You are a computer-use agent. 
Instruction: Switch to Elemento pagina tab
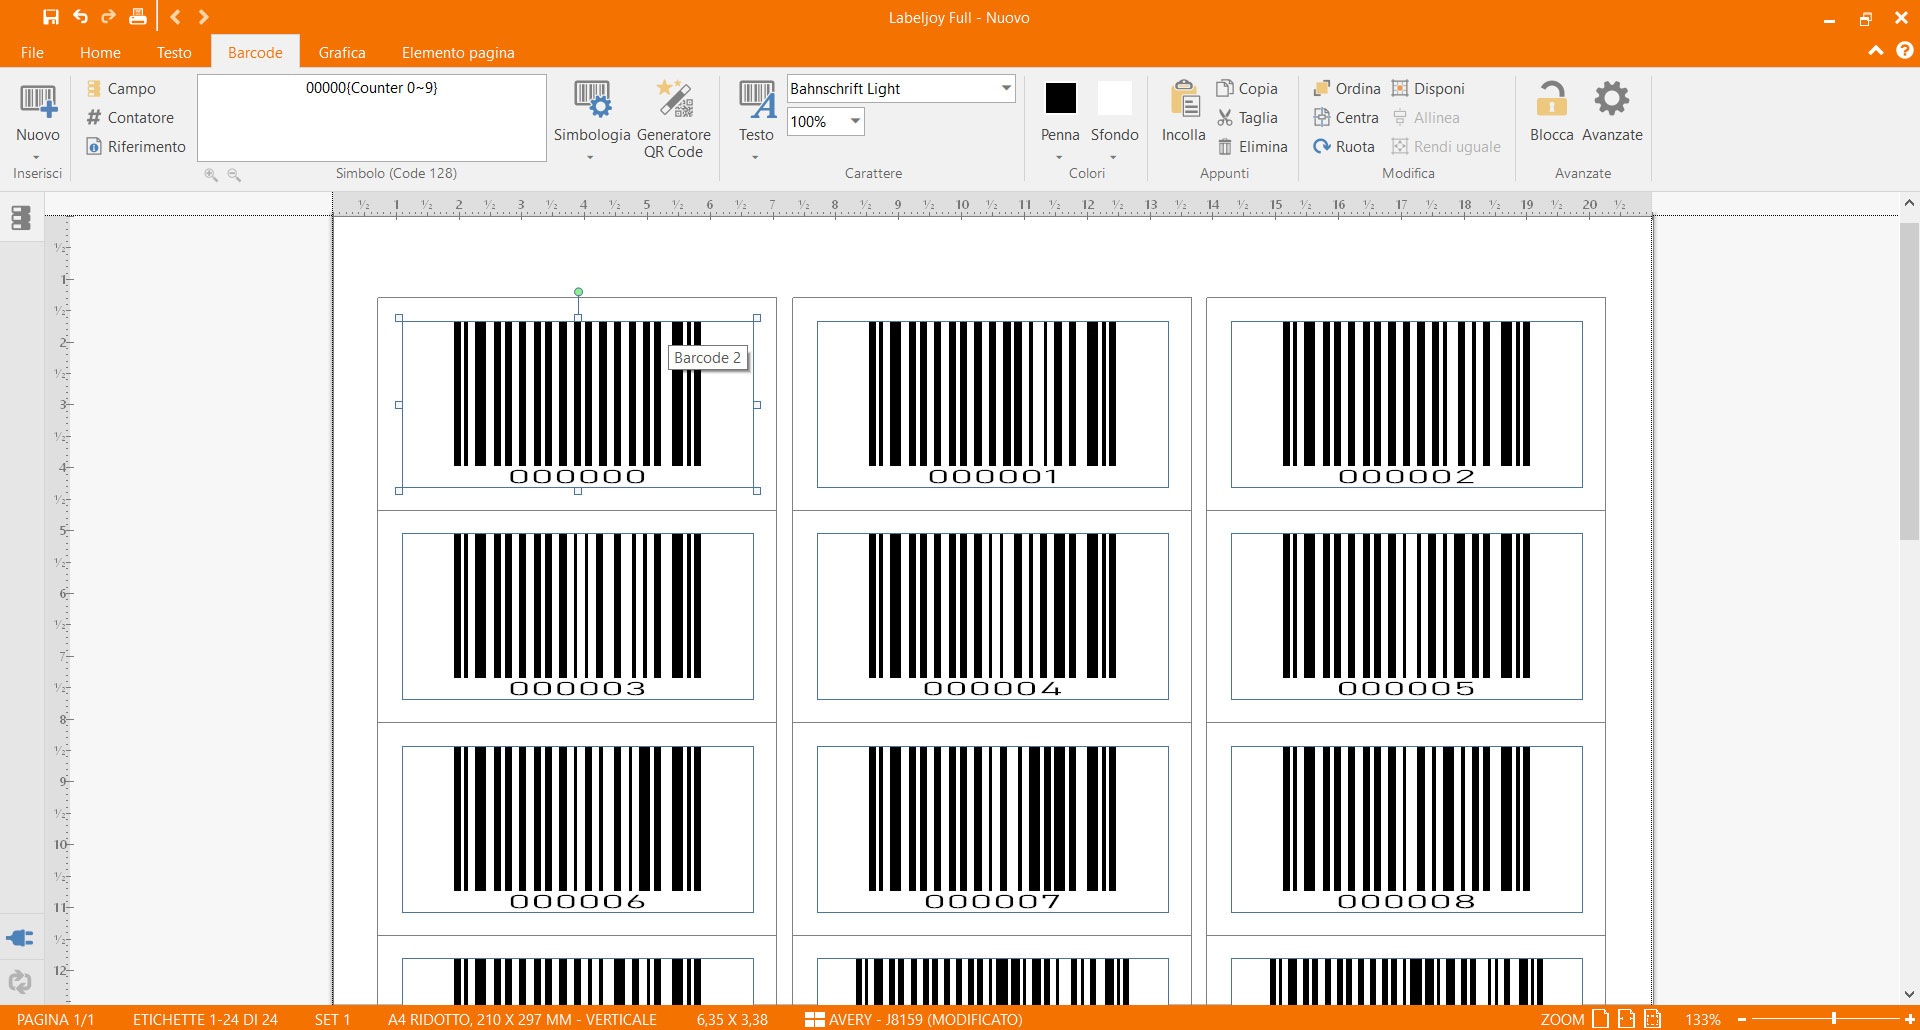(x=458, y=52)
